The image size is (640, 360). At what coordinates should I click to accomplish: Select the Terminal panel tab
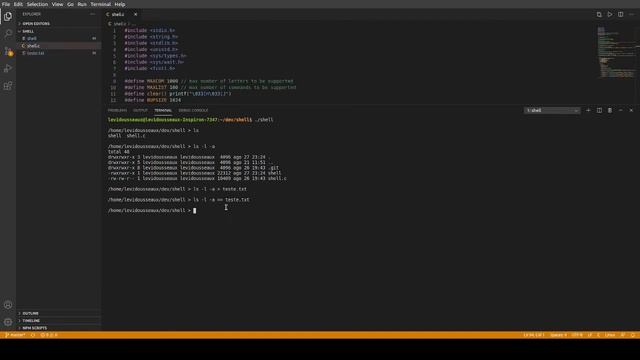coord(163,110)
